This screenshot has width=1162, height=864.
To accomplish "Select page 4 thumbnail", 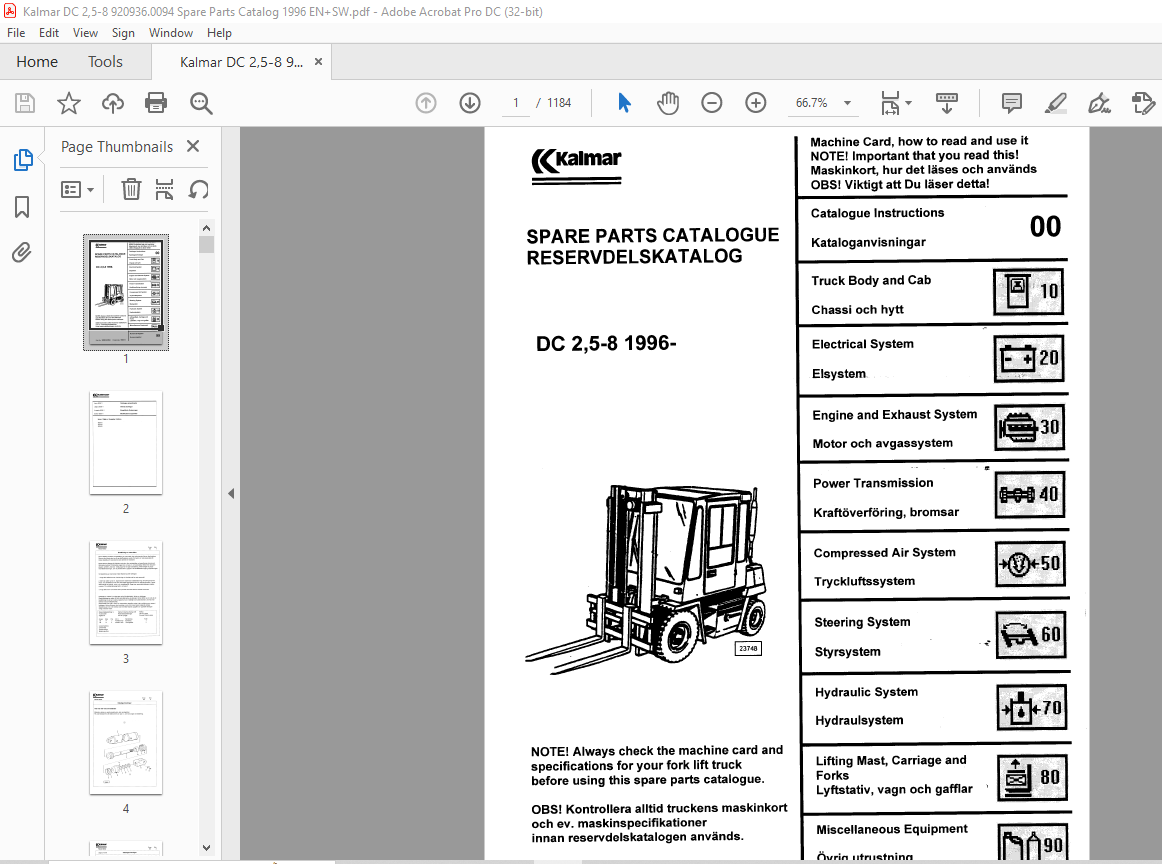I will (x=126, y=742).
